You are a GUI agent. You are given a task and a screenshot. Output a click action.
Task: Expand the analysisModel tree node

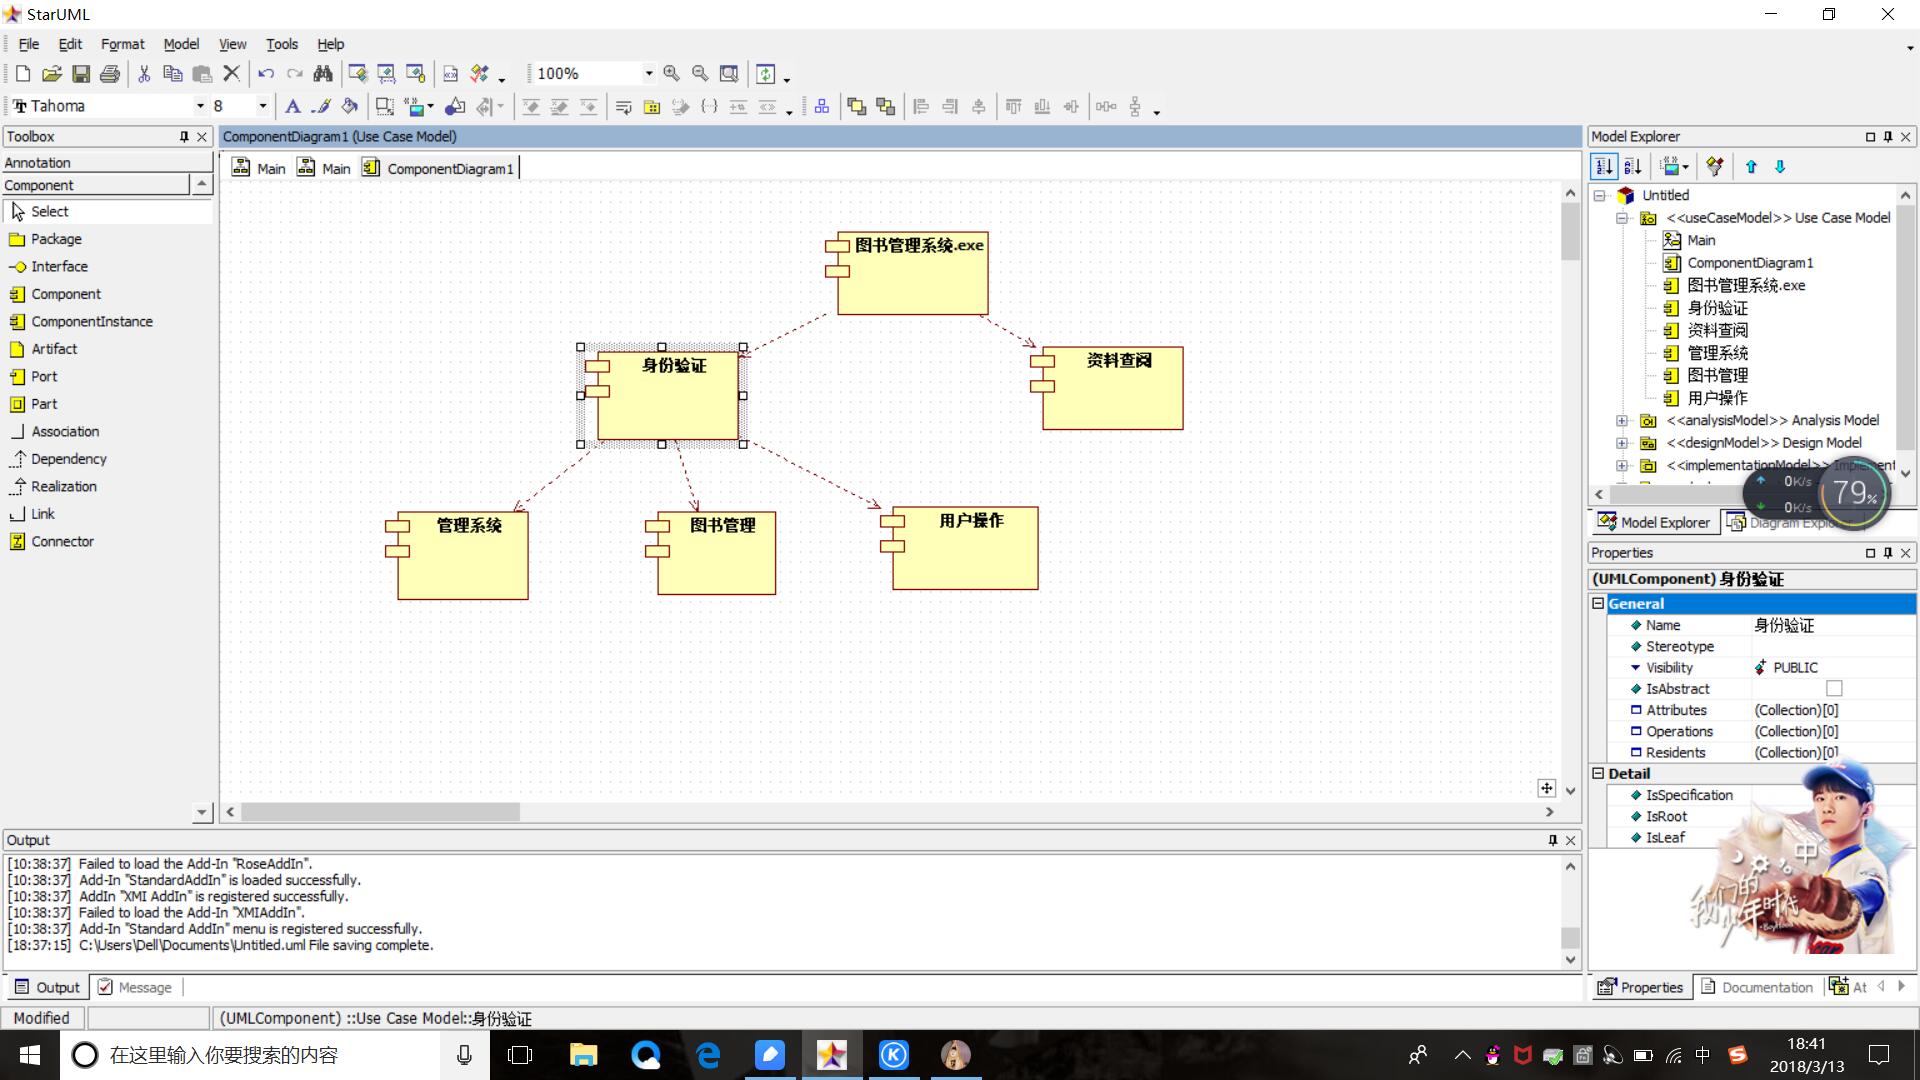(1622, 421)
